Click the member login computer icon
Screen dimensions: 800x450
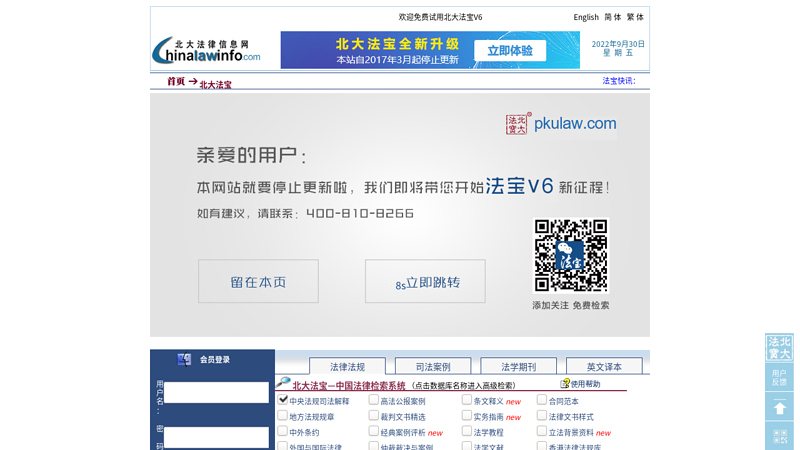[184, 360]
